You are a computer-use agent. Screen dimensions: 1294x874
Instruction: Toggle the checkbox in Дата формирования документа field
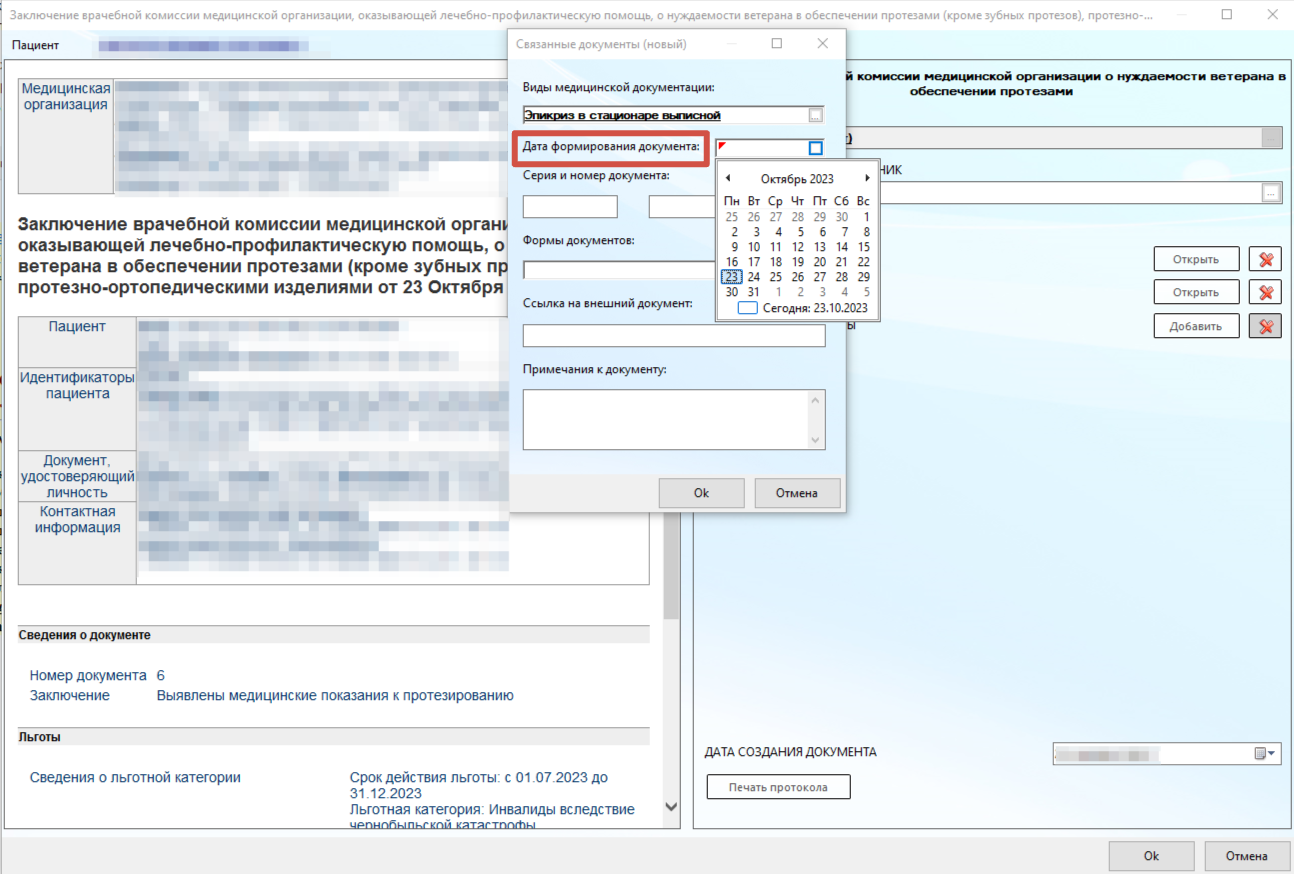pos(816,148)
